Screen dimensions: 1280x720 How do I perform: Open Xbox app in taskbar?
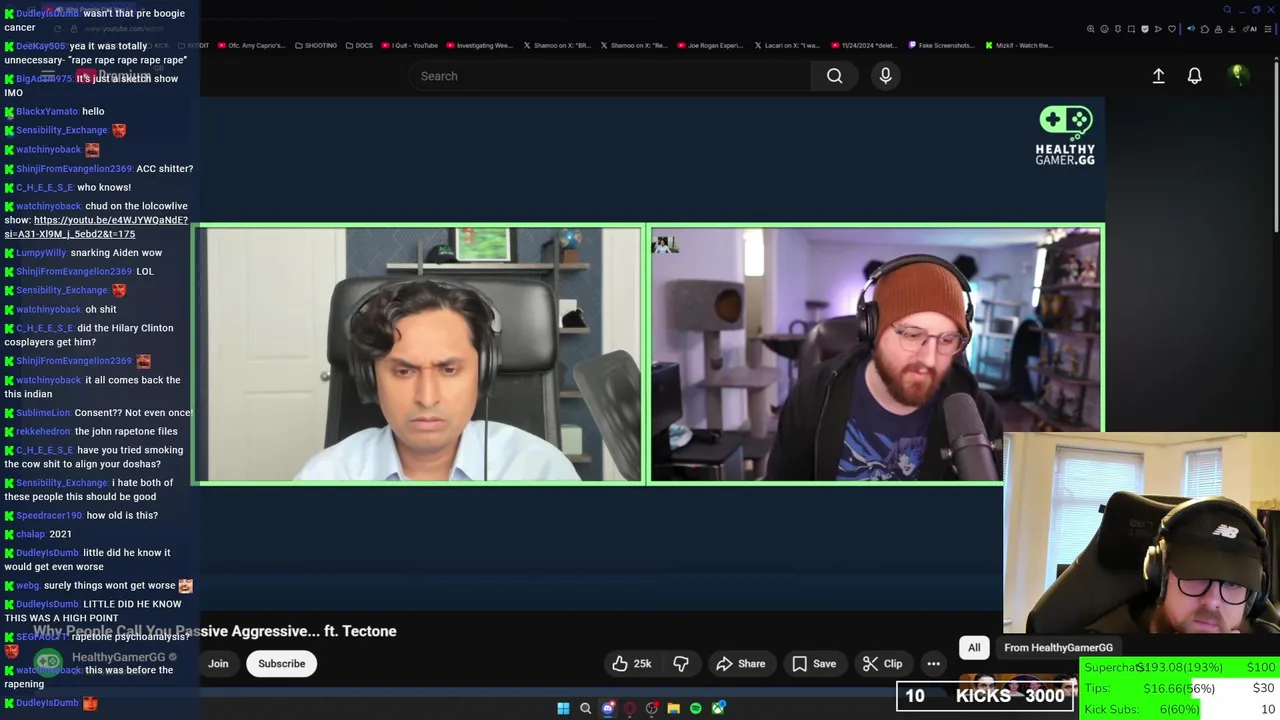point(718,708)
